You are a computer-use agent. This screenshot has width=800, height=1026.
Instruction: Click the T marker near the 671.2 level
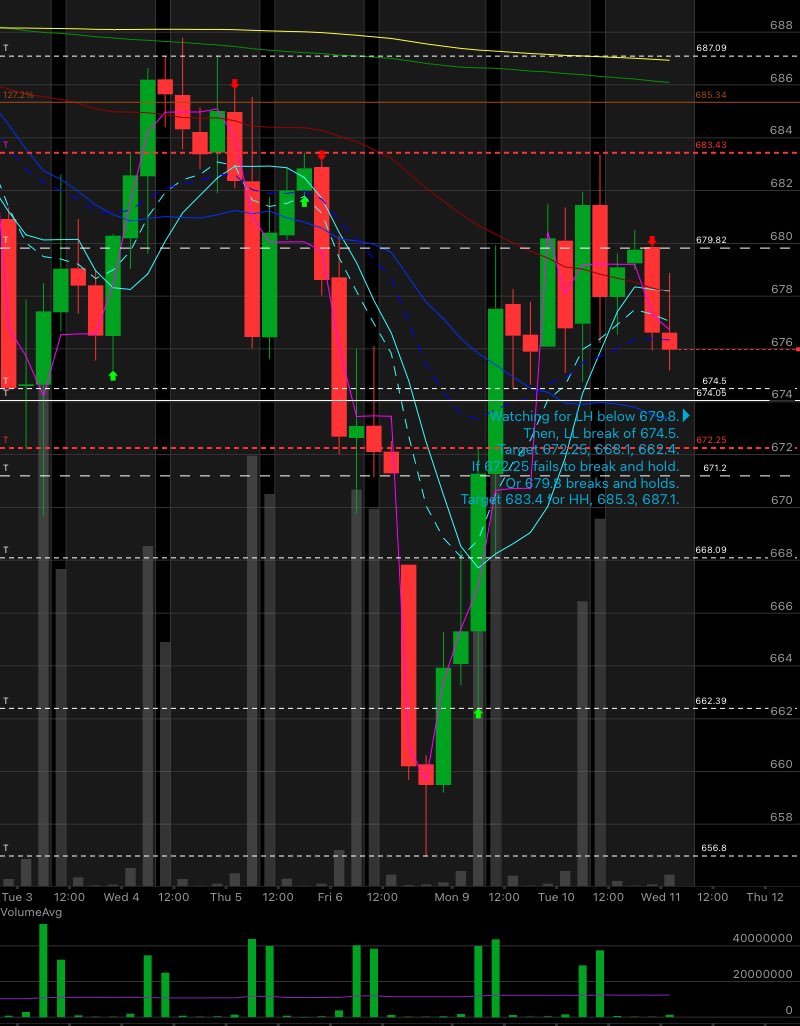(x=5, y=466)
